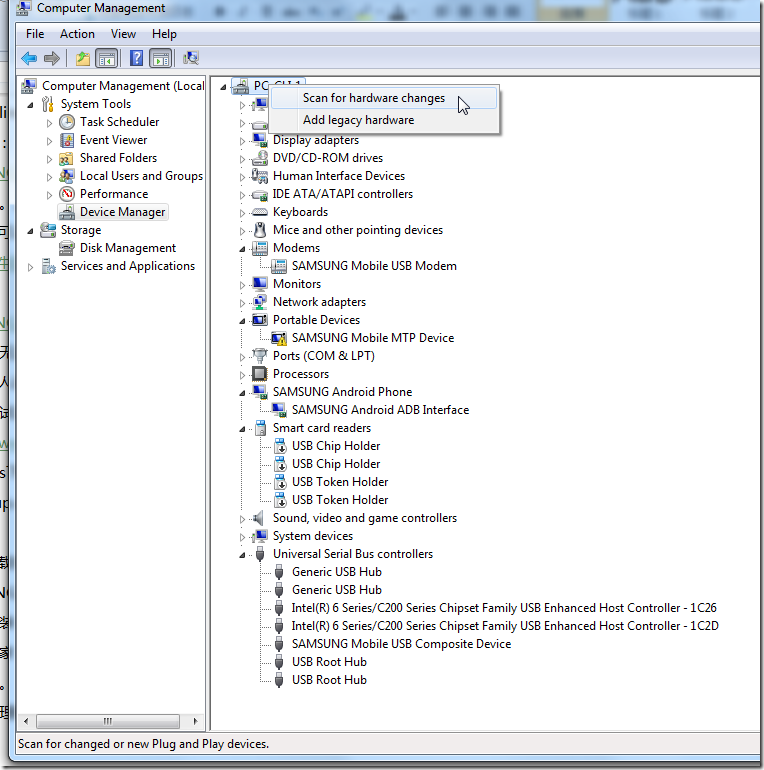
Task: Toggle the Show/Hide Action Pane icon
Action: coord(161,58)
